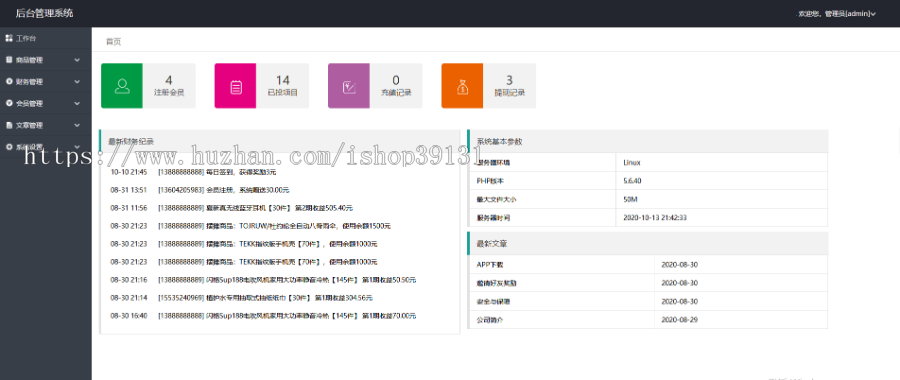900x380 pixels.
Task: Click the 08-30 16:40 income 70.00 record
Action: [x=263, y=316]
